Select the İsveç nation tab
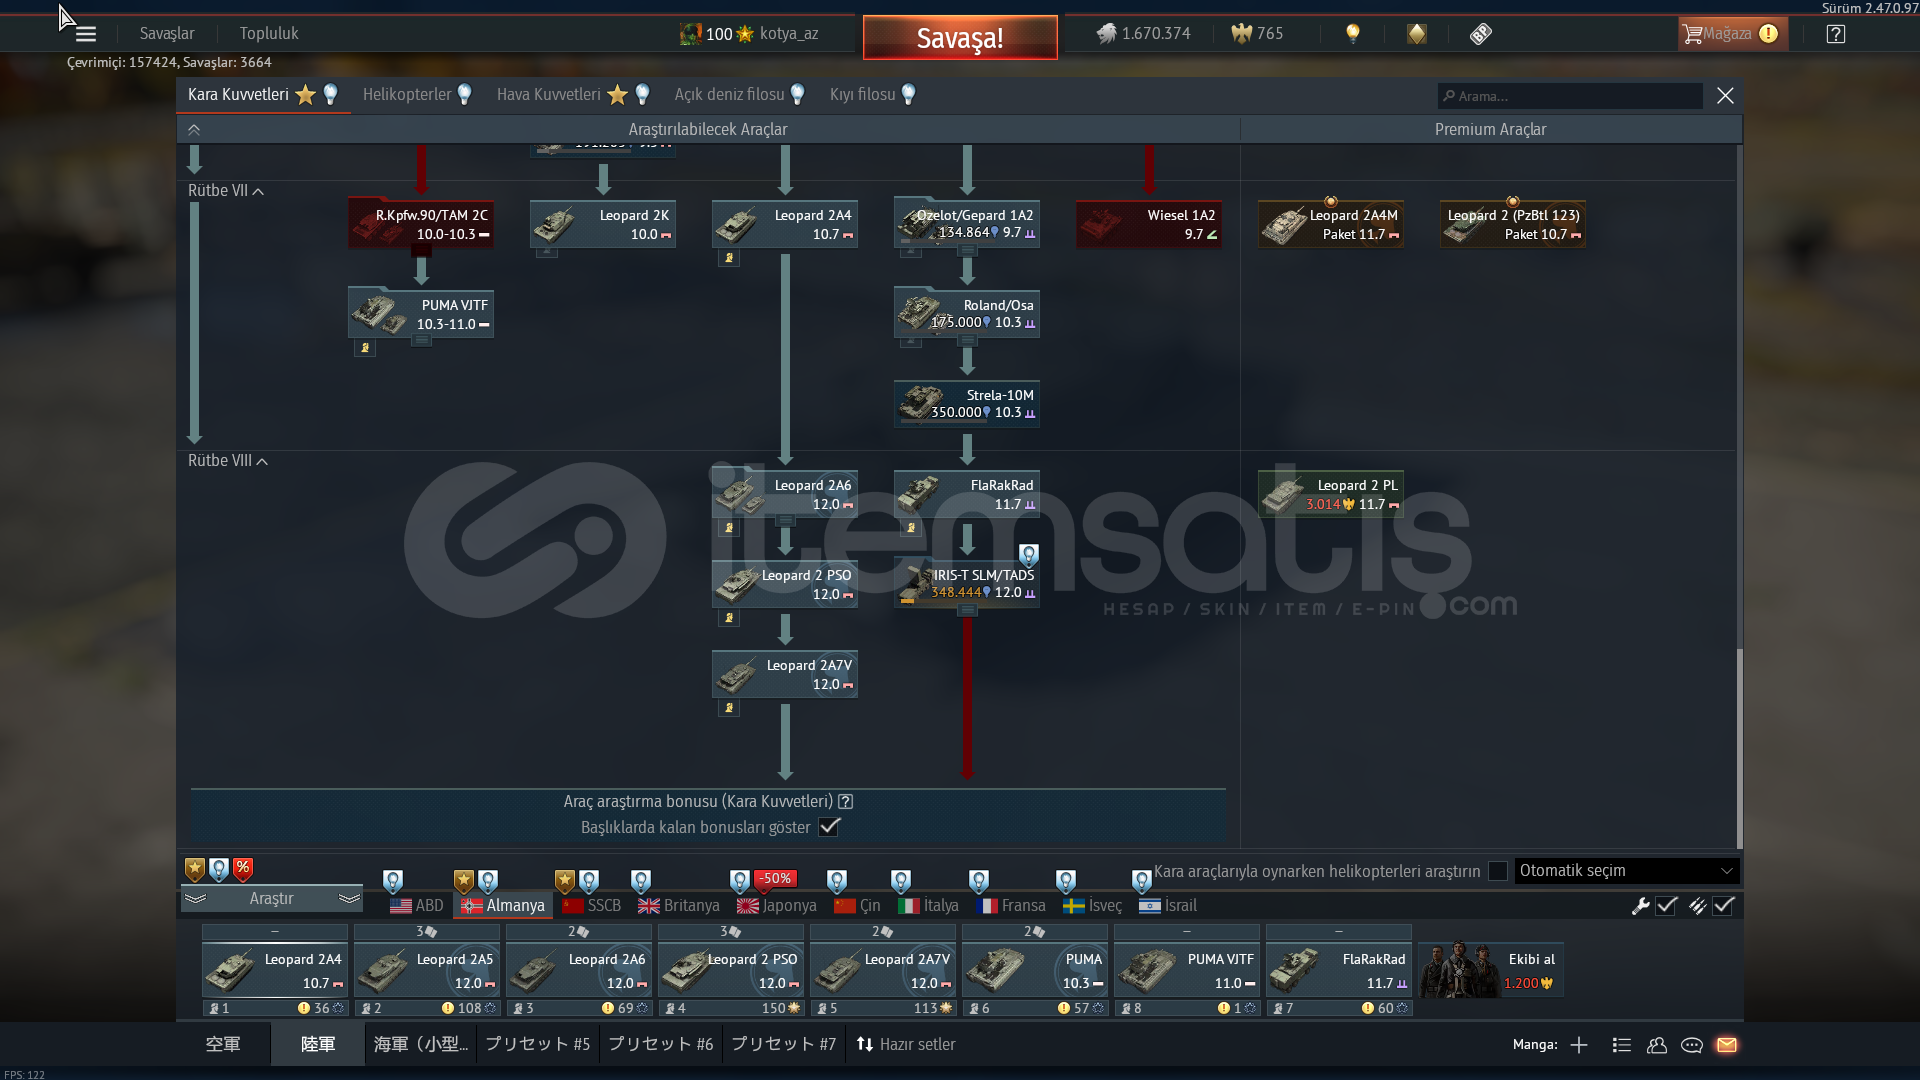1920x1080 pixels. click(1092, 905)
